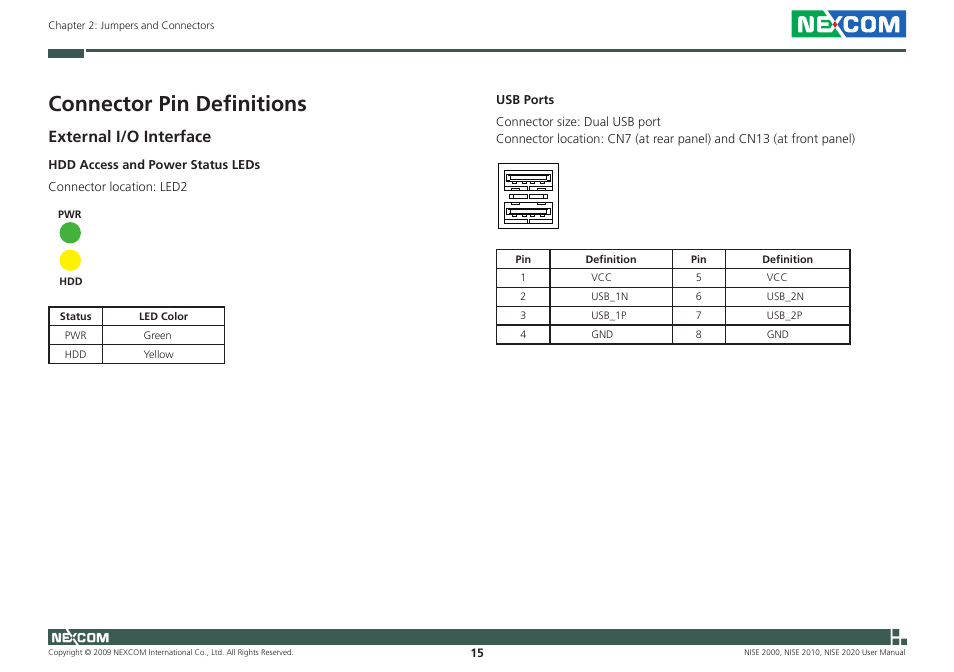Select the PWR row in the LED table
Image resolution: width=954 pixels, height=672 pixels.
(x=136, y=335)
